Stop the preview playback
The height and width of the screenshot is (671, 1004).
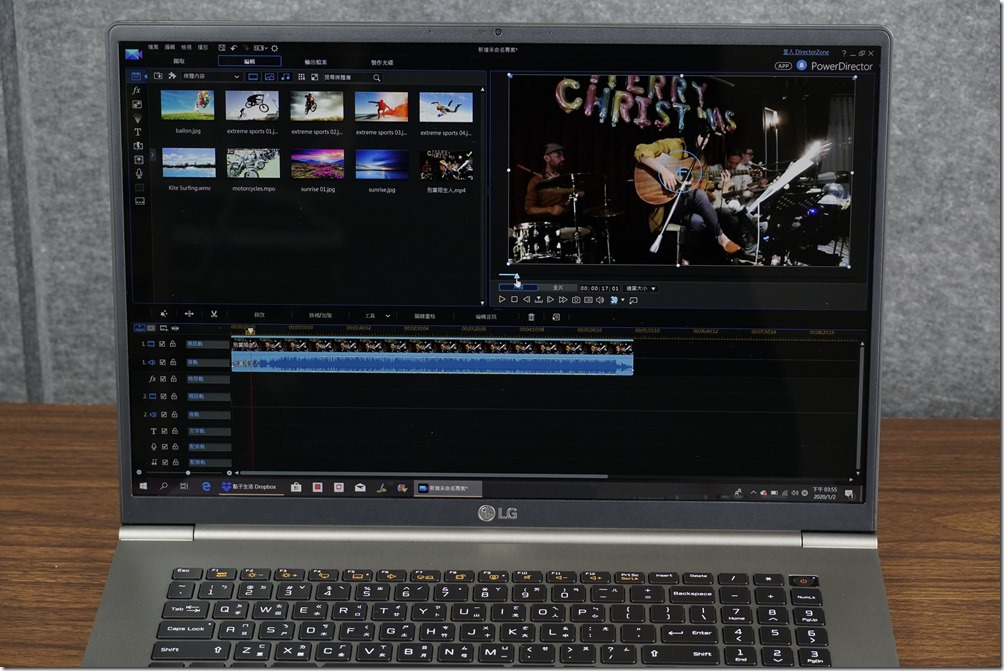tap(514, 299)
